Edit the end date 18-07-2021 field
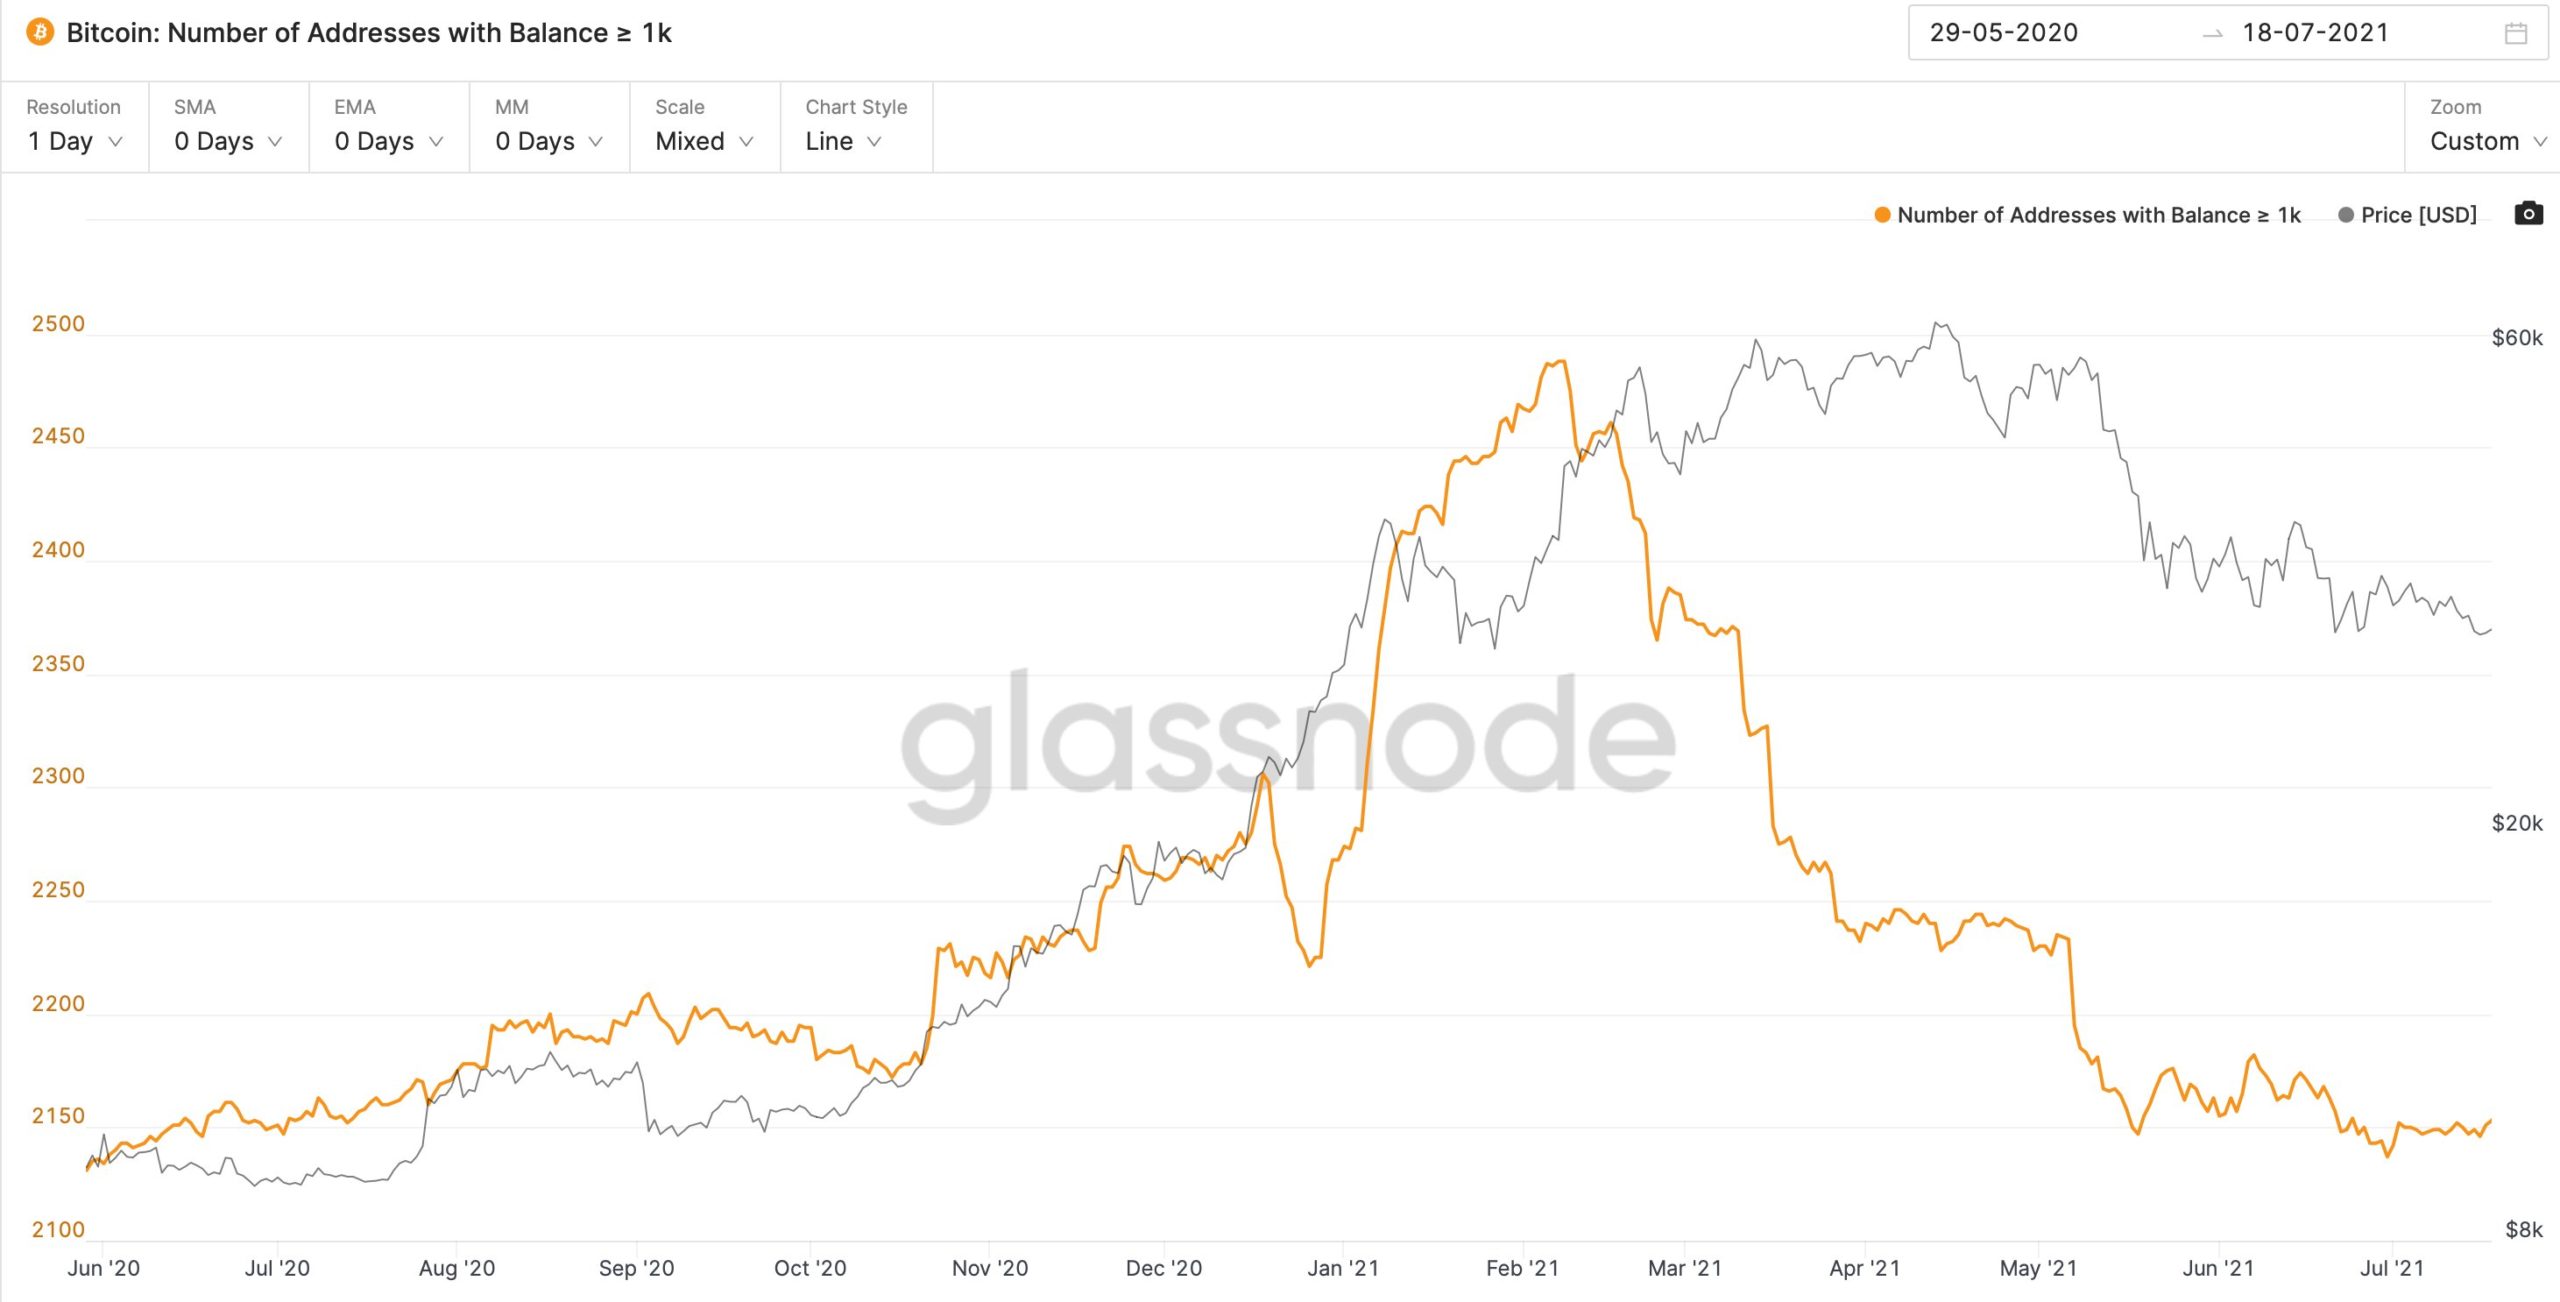Image resolution: width=2560 pixels, height=1302 pixels. (2315, 33)
